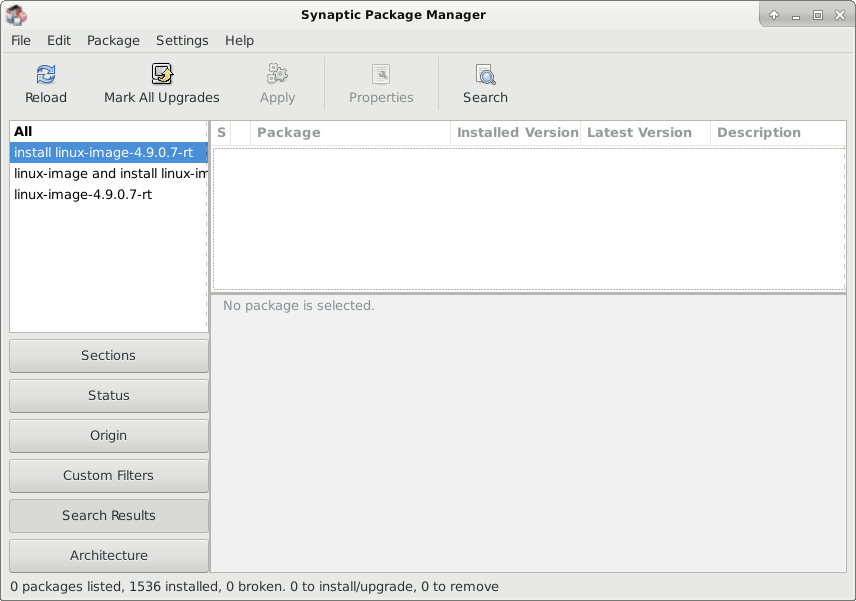Open the Search magnifier tool
This screenshot has width=856, height=601.
485,74
